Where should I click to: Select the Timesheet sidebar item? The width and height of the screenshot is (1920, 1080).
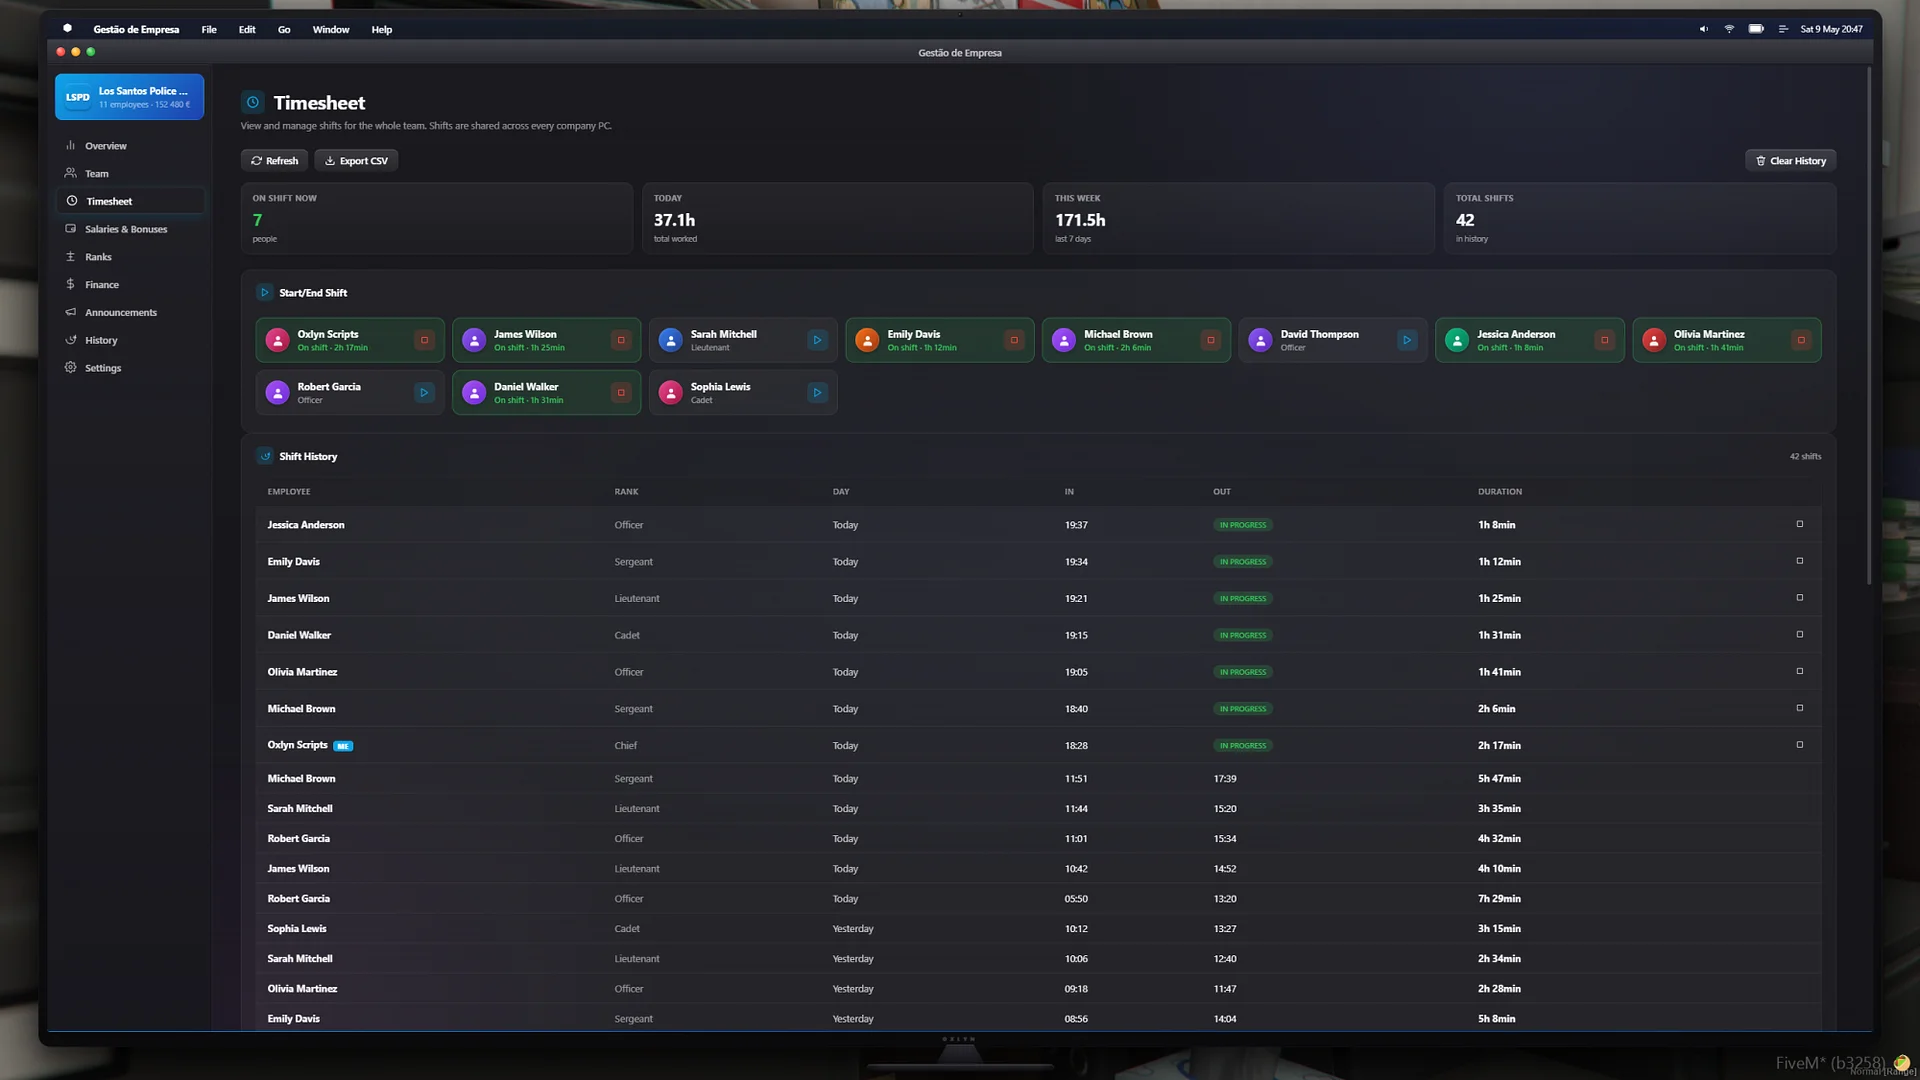(130, 201)
